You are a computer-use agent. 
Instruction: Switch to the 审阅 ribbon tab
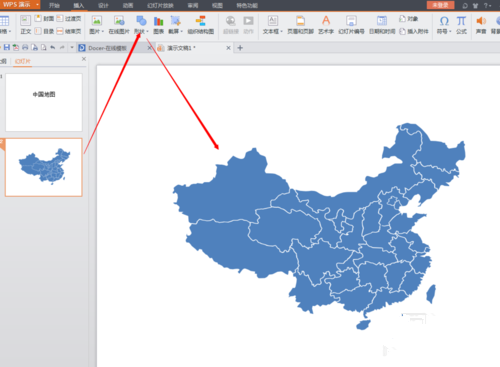pyautogui.click(x=193, y=5)
